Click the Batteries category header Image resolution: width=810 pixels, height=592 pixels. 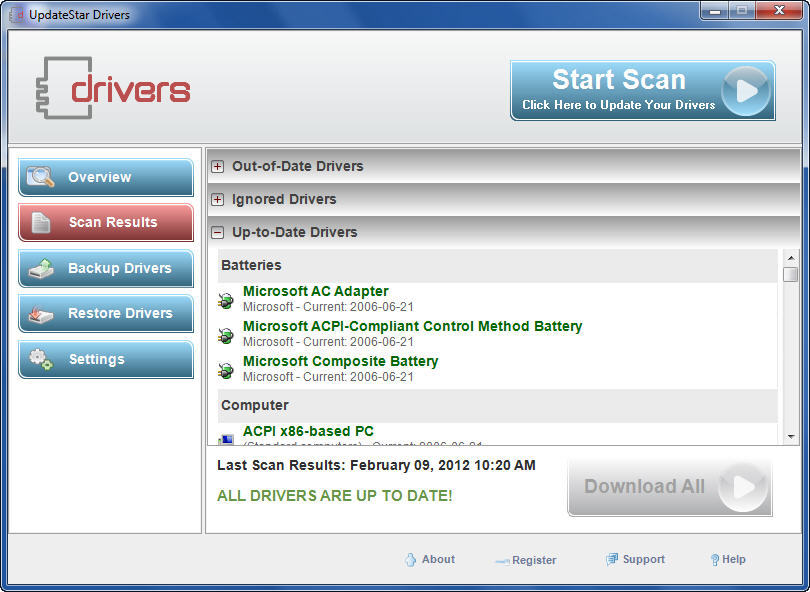[497, 266]
